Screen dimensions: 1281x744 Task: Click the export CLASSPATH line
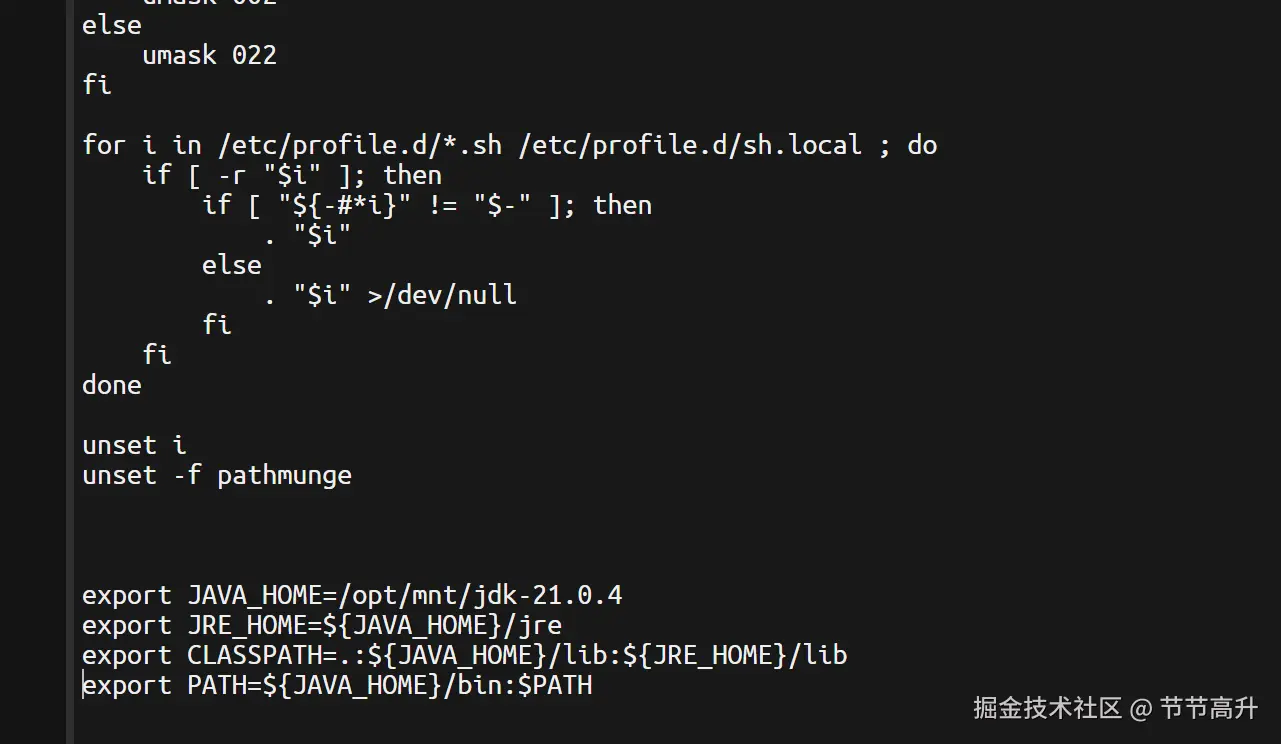pos(464,655)
